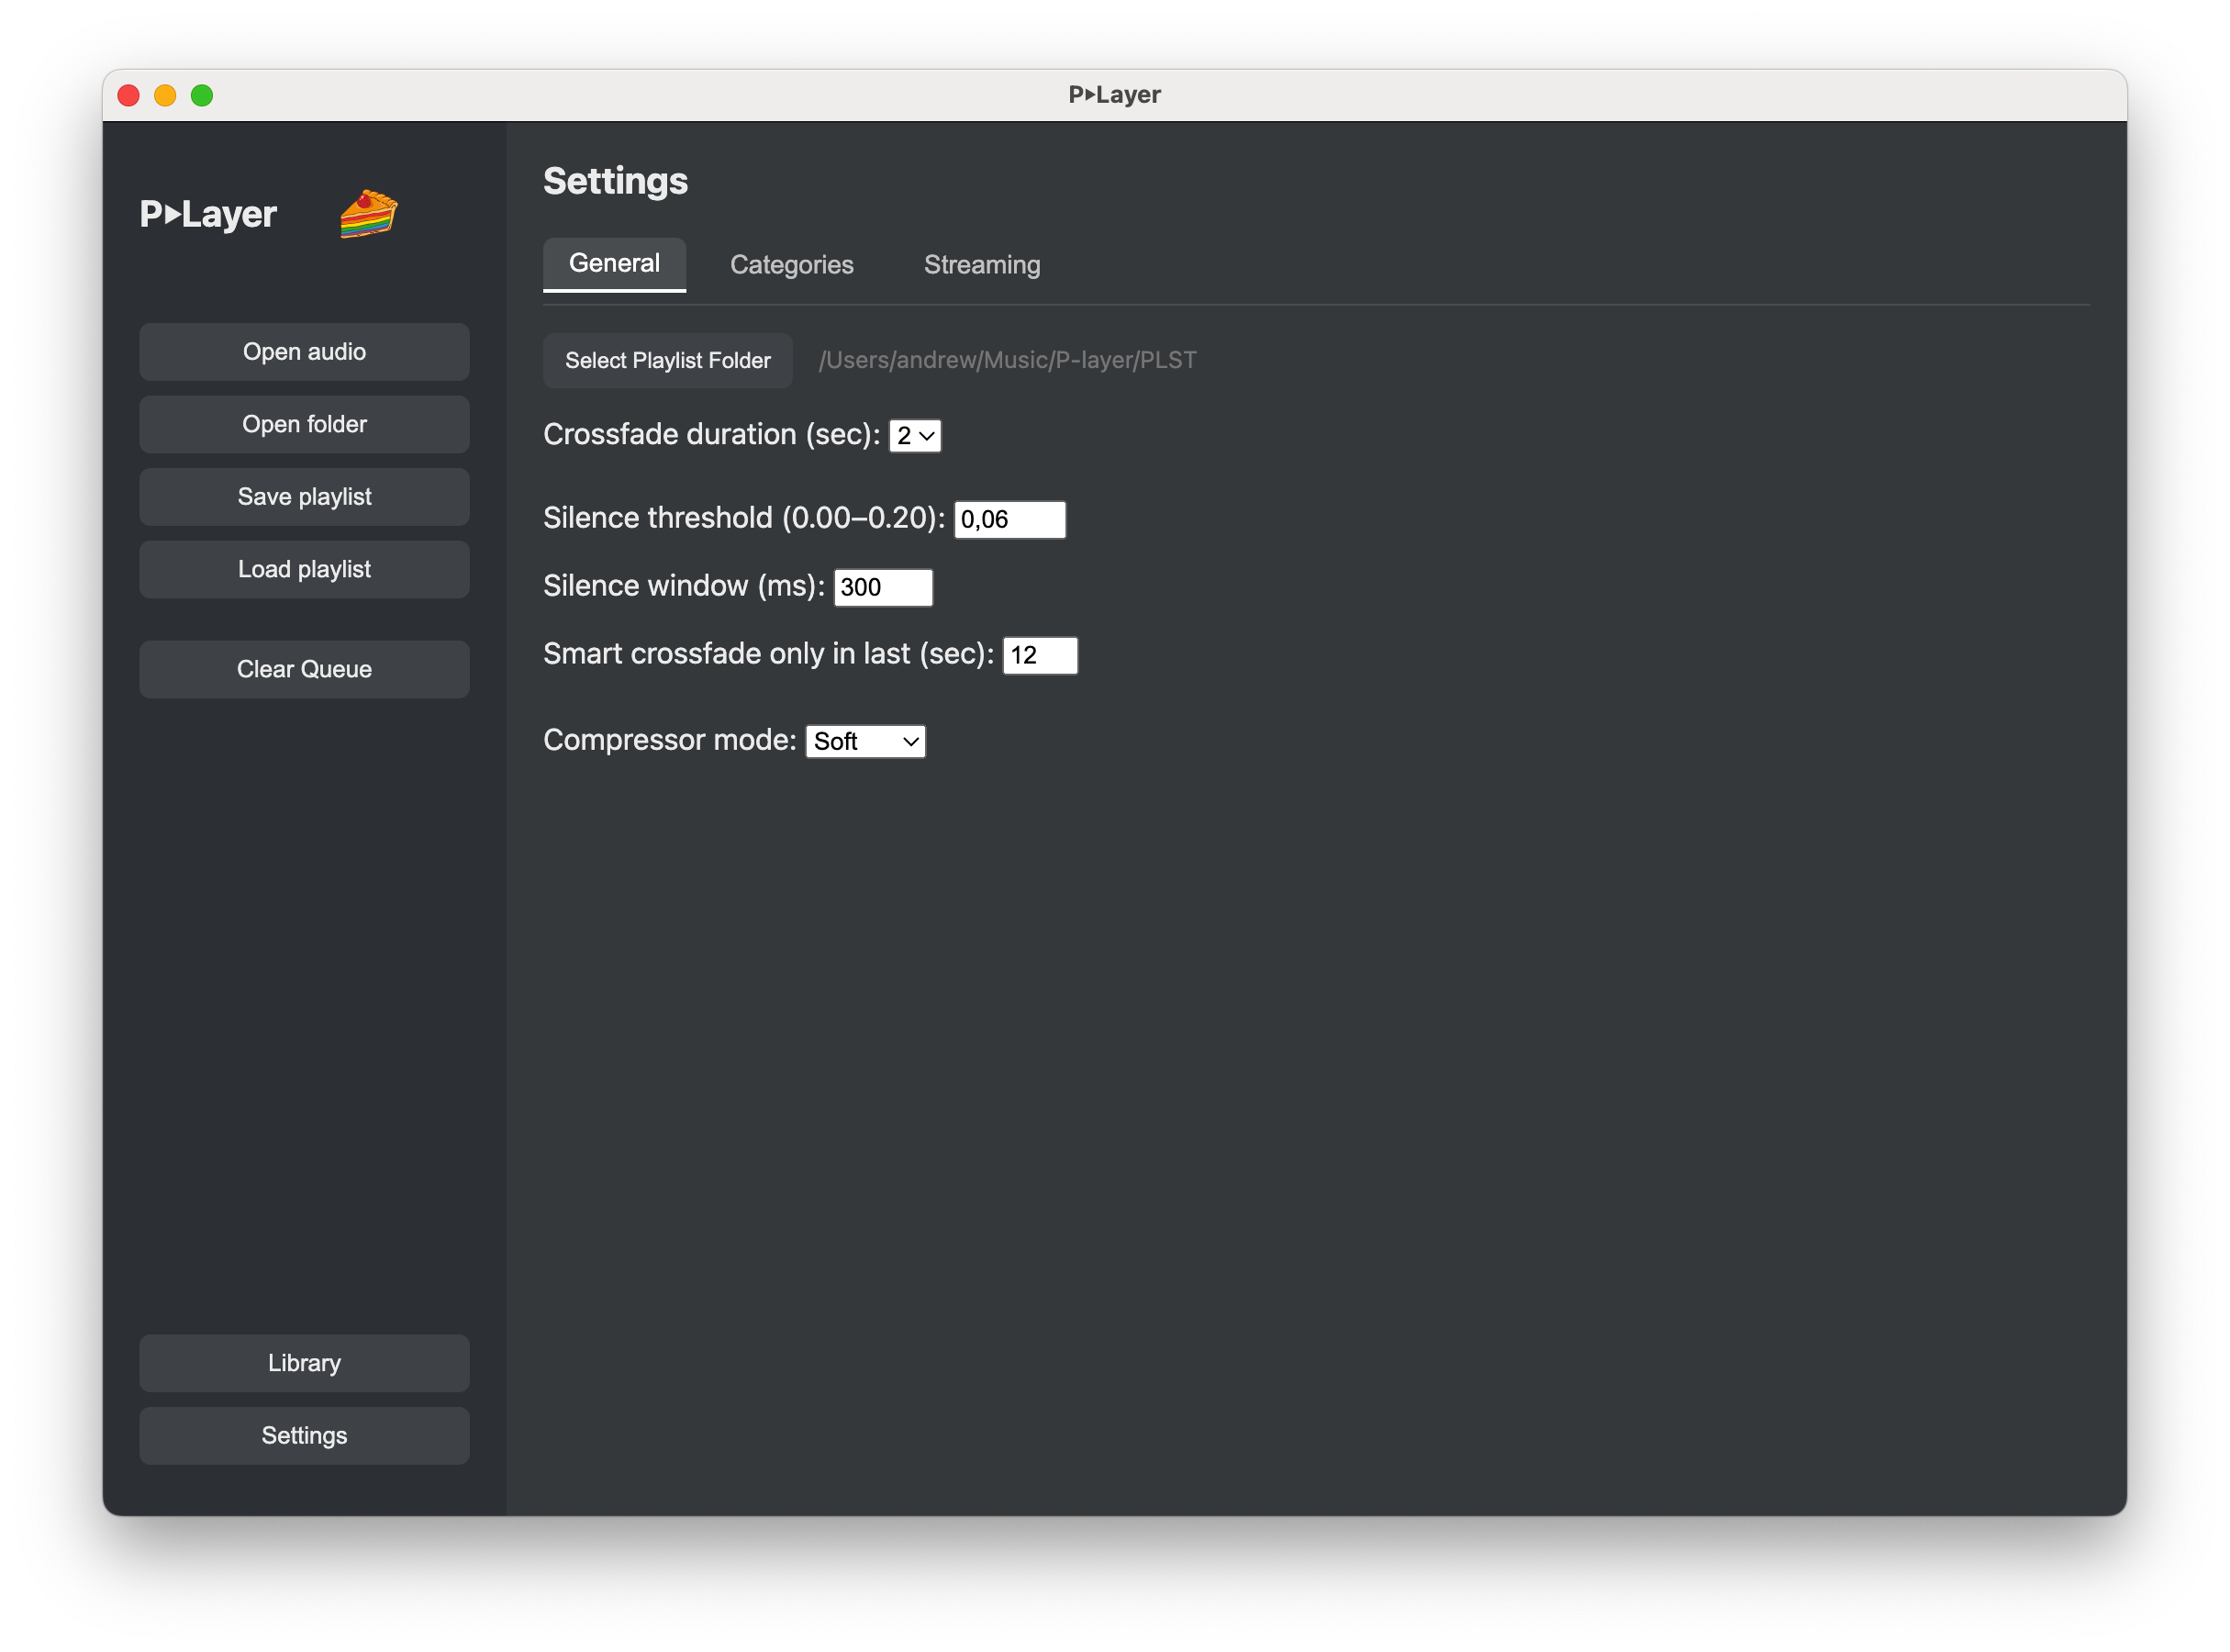Viewport: 2230px width, 1652px height.
Task: Click the Silence threshold input field
Action: click(x=1009, y=519)
